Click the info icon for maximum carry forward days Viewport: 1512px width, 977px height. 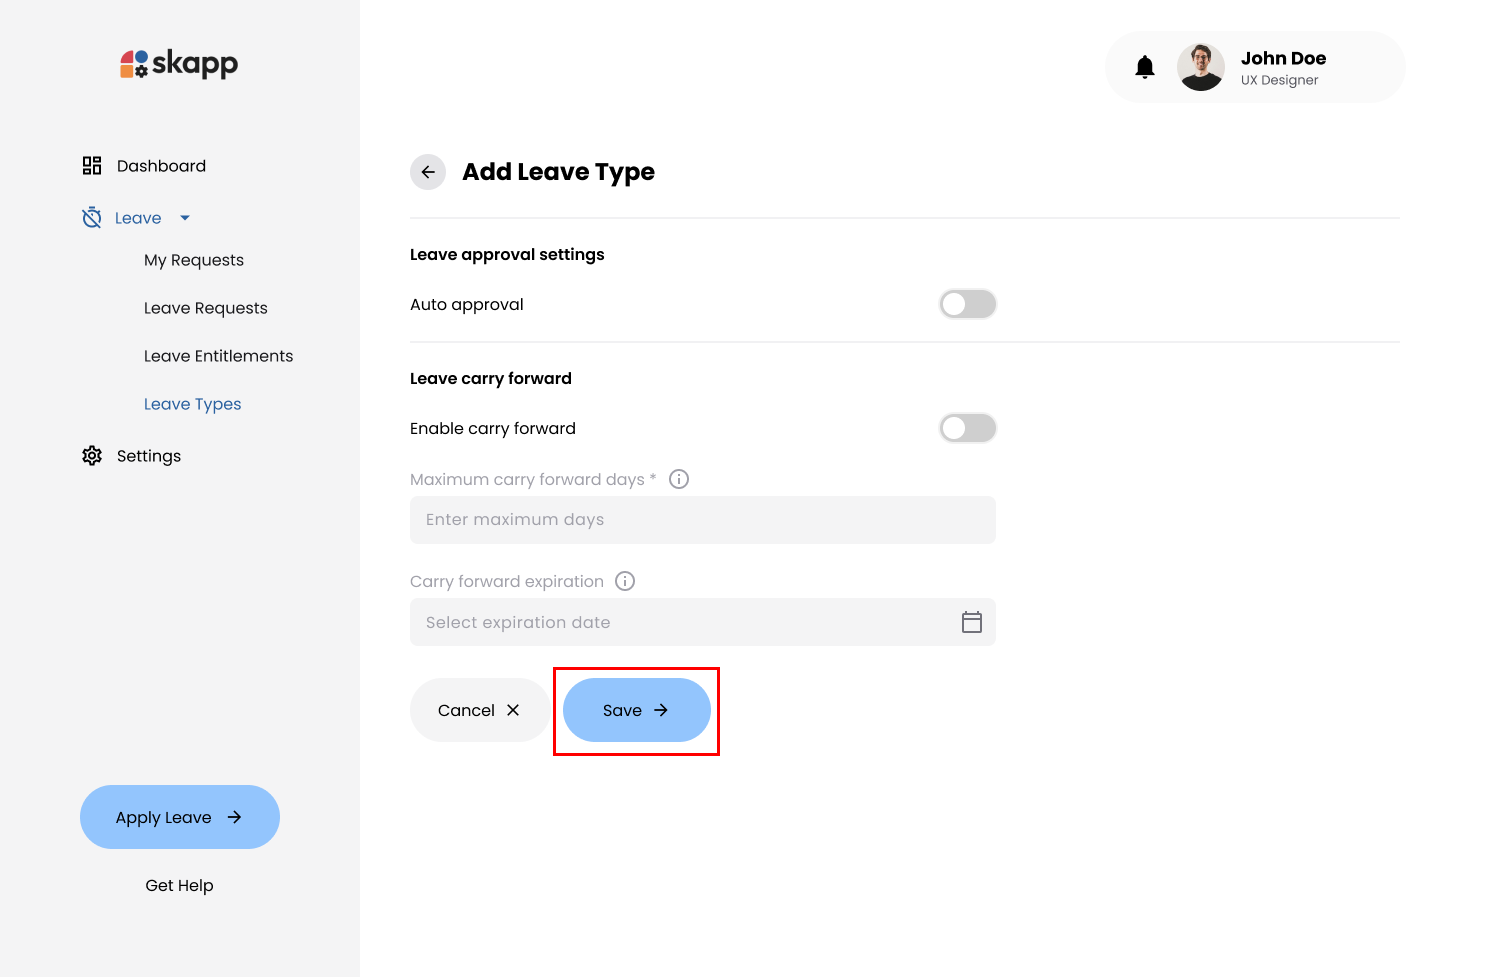coord(679,479)
